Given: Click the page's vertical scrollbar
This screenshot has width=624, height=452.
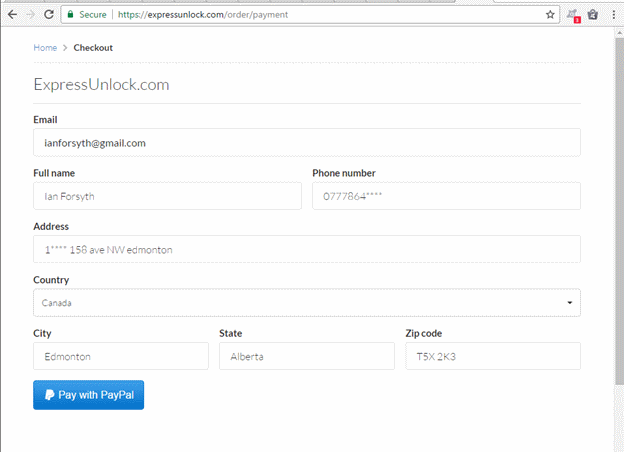Looking at the screenshot, I should [x=619, y=211].
